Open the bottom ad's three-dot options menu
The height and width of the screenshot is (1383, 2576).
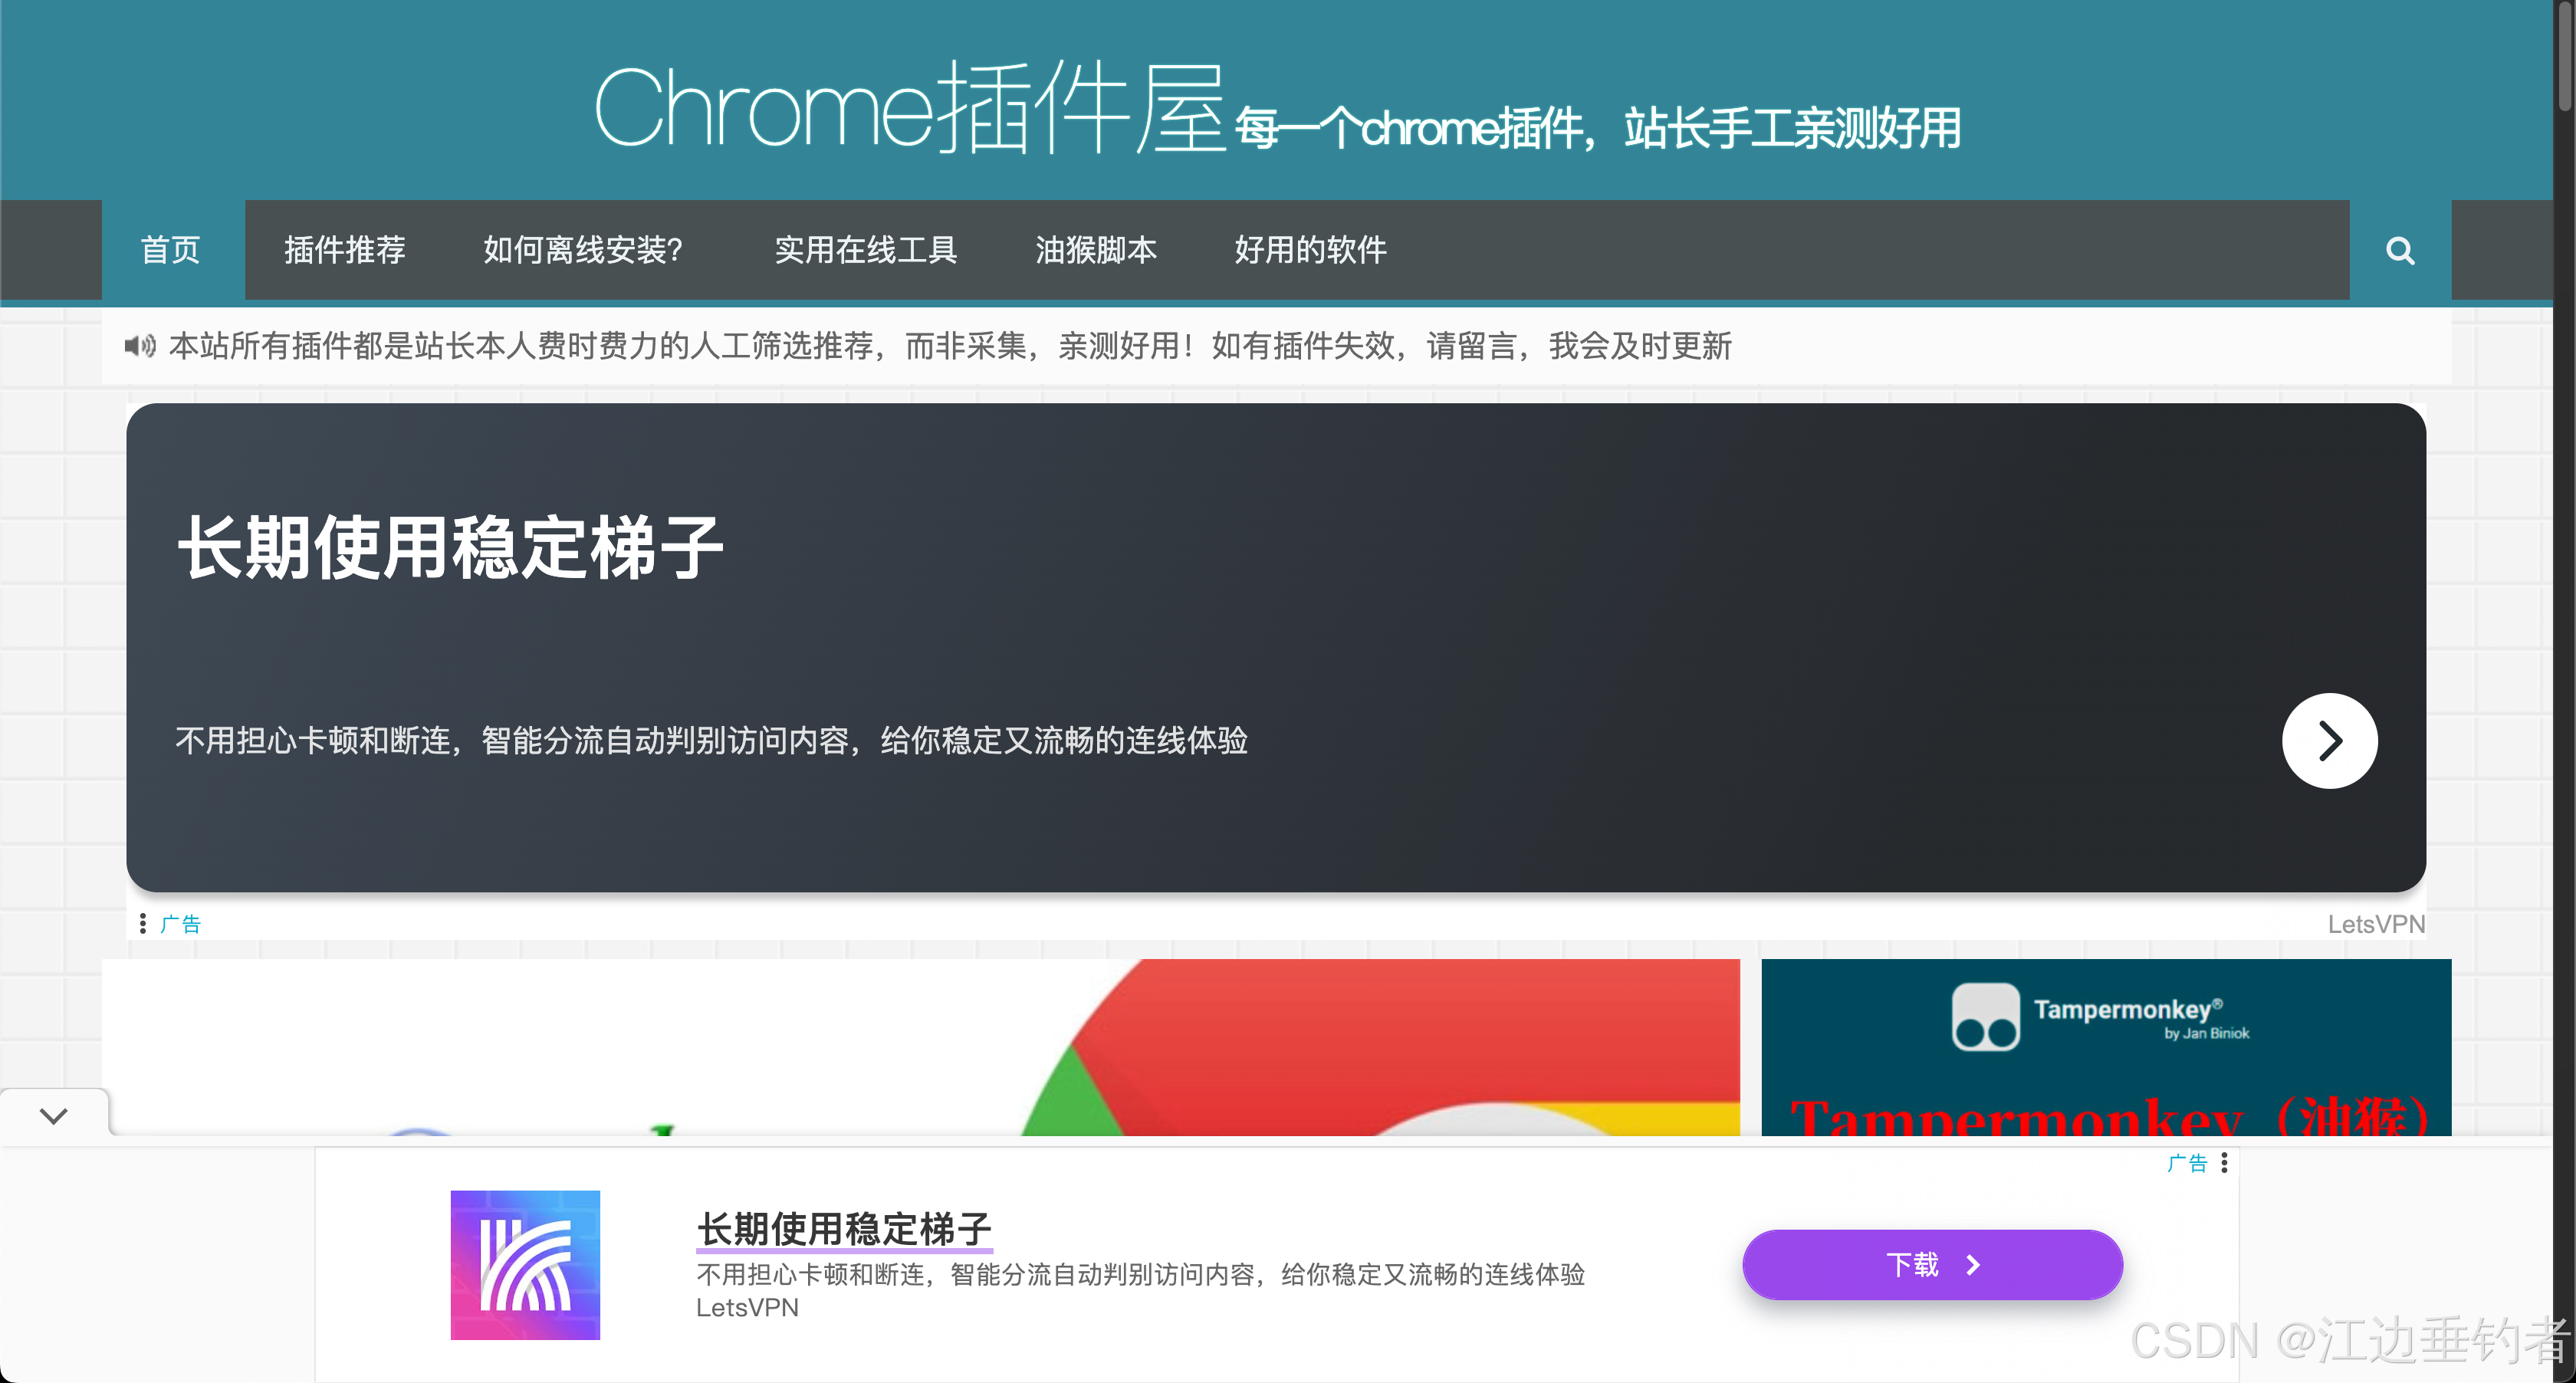2224,1162
